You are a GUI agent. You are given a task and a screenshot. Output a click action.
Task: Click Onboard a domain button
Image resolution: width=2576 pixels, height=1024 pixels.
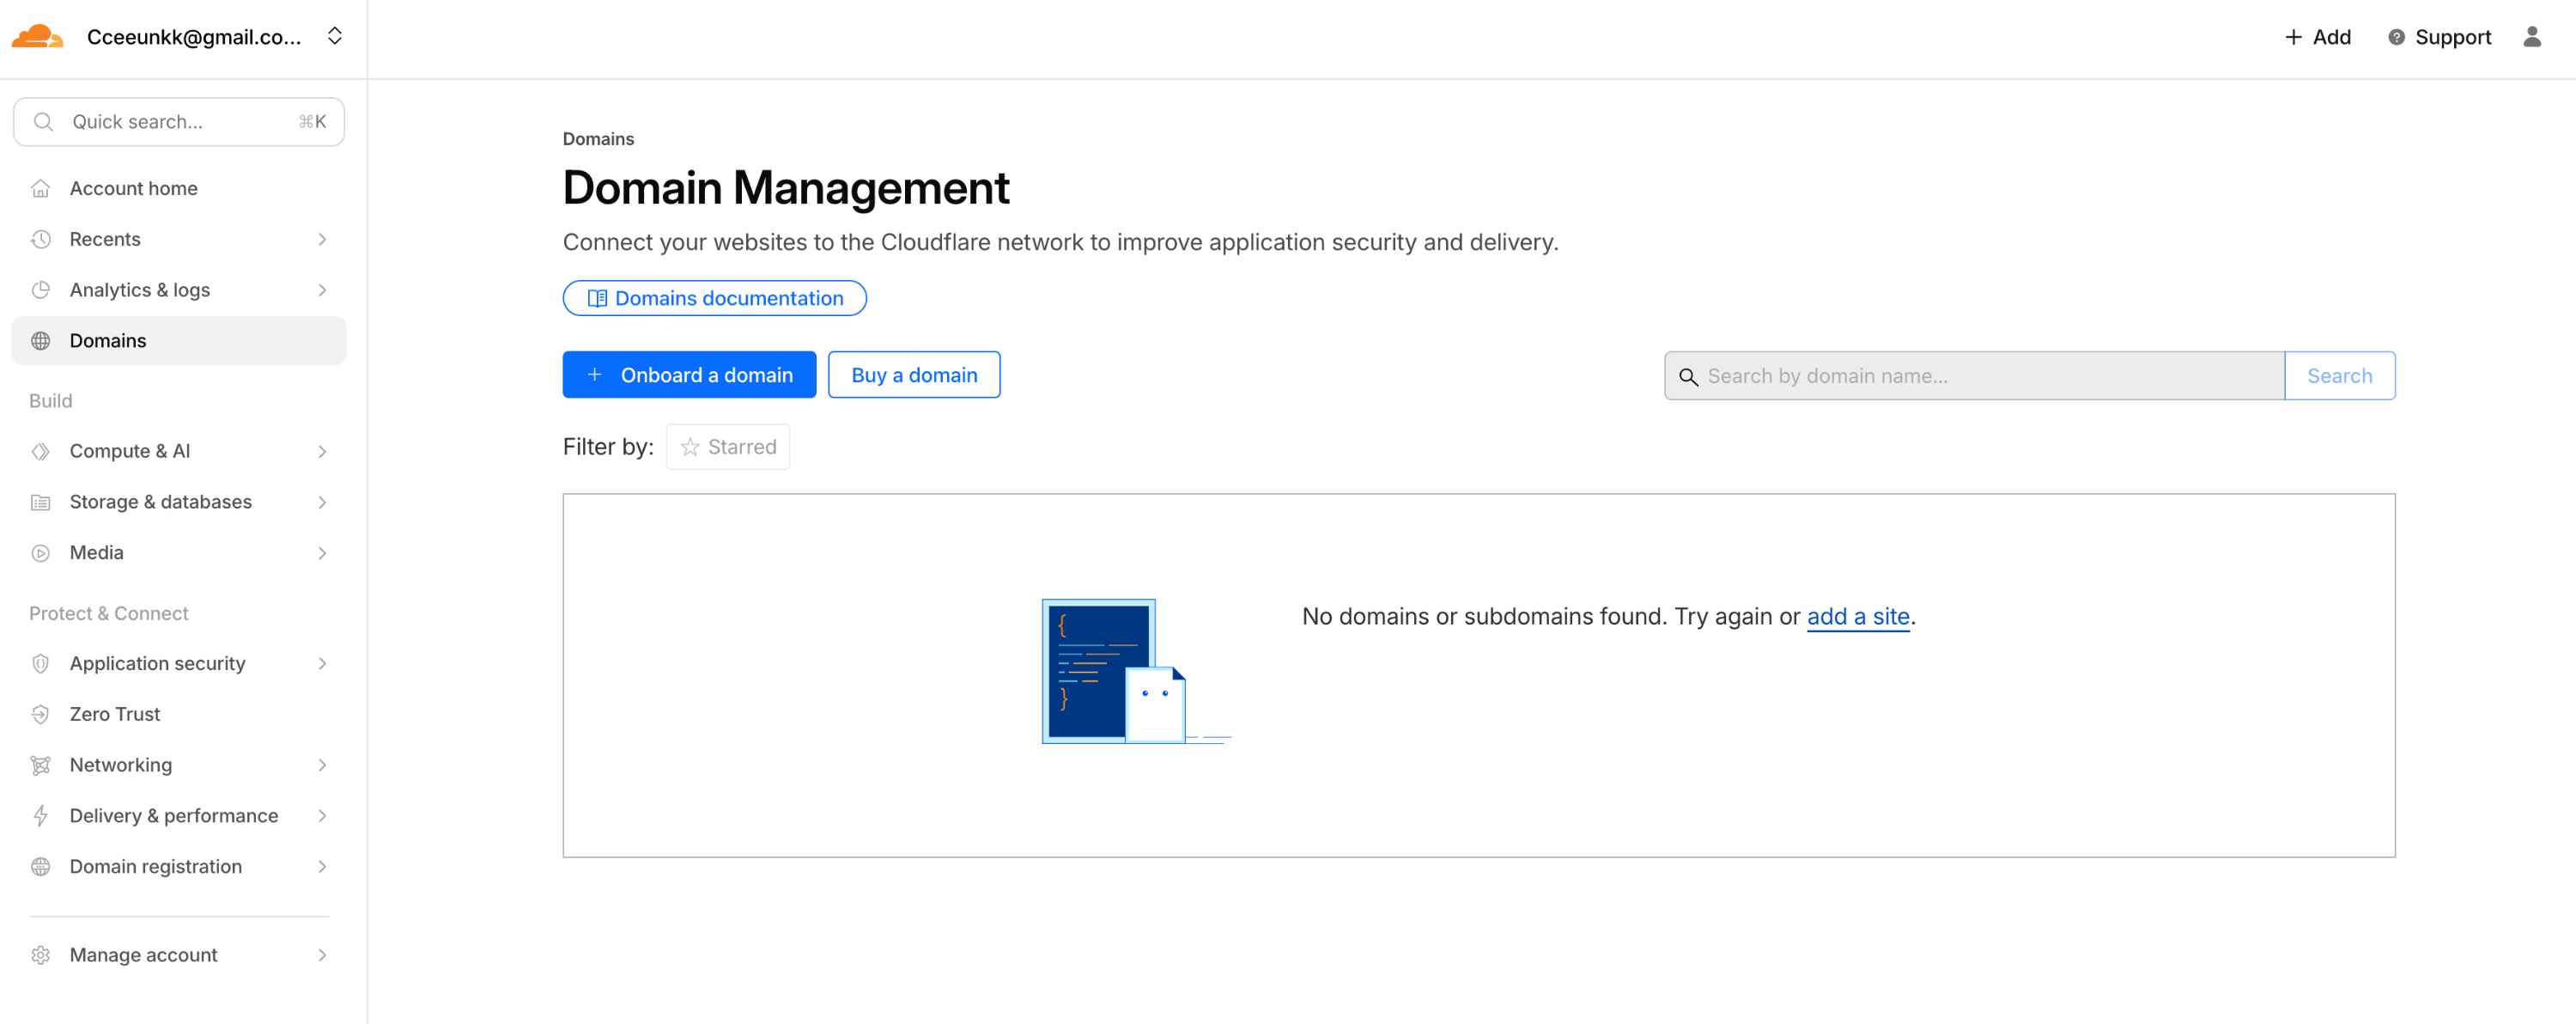(689, 375)
